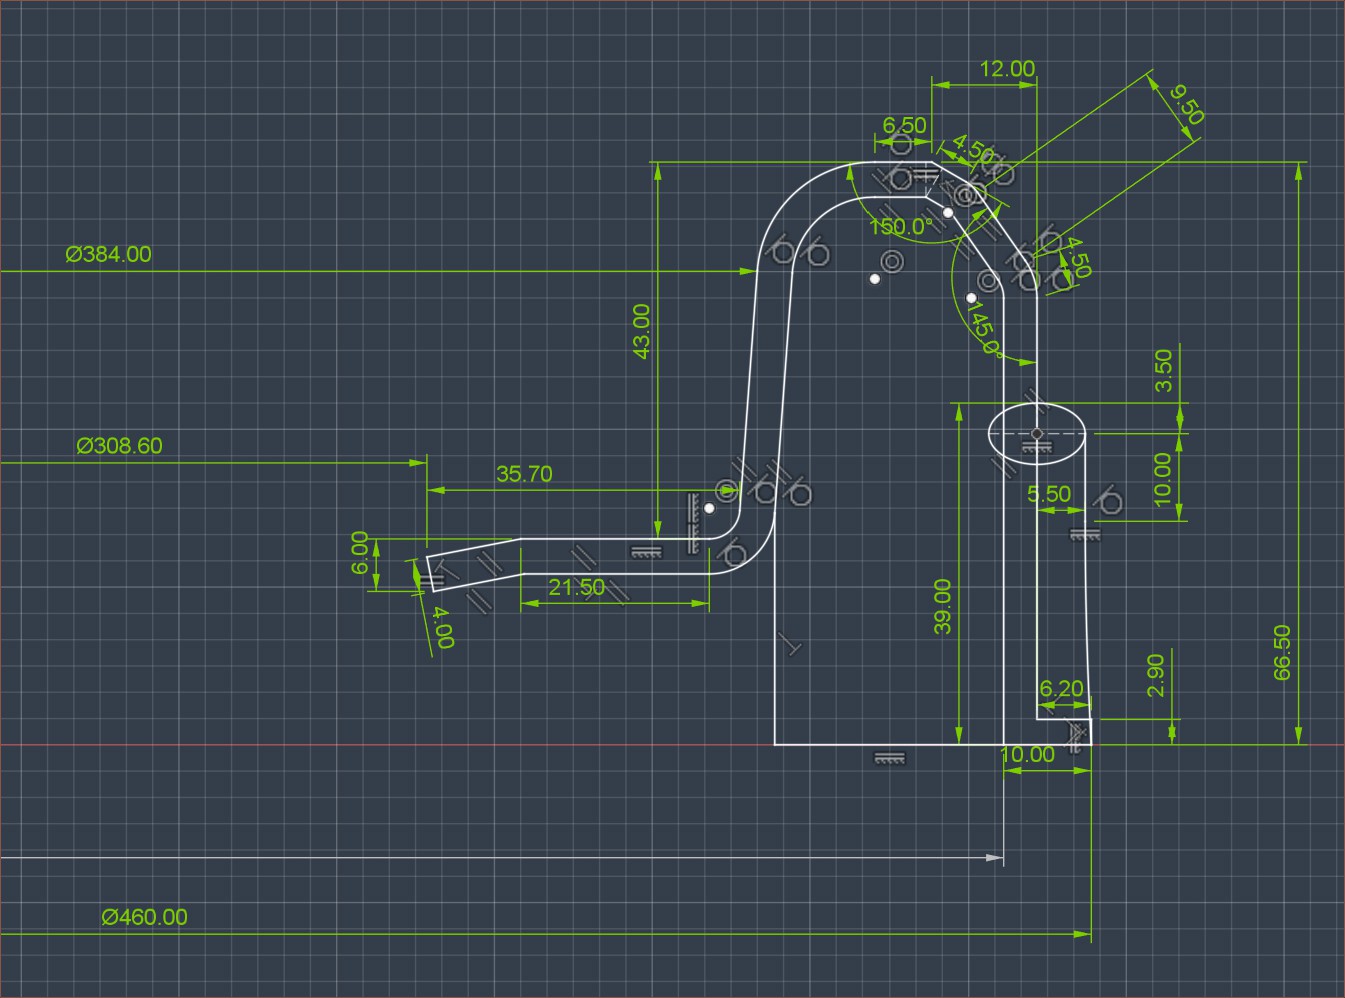Image resolution: width=1345 pixels, height=998 pixels.
Task: Click the 39.00 vertical dimension value
Action: pos(942,607)
